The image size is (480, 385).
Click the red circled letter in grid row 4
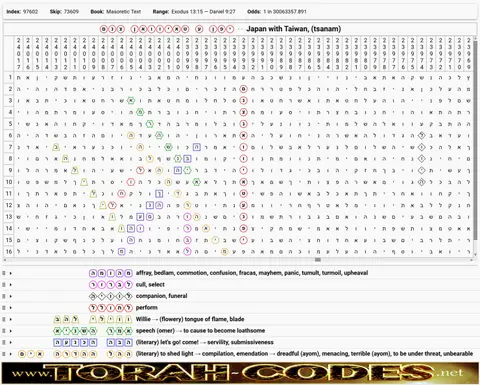243,112
